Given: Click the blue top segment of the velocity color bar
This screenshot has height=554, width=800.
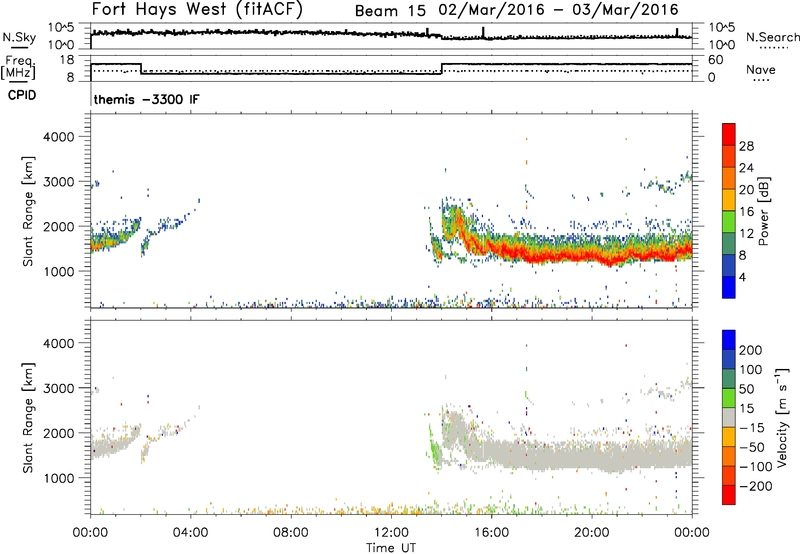Looking at the screenshot, I should [x=729, y=340].
